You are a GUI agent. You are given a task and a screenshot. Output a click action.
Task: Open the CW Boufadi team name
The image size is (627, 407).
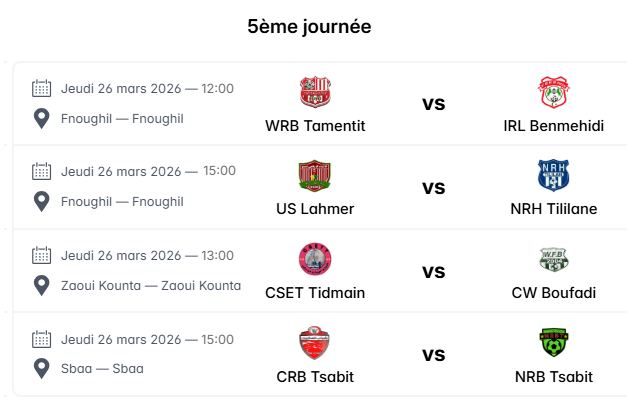click(553, 293)
